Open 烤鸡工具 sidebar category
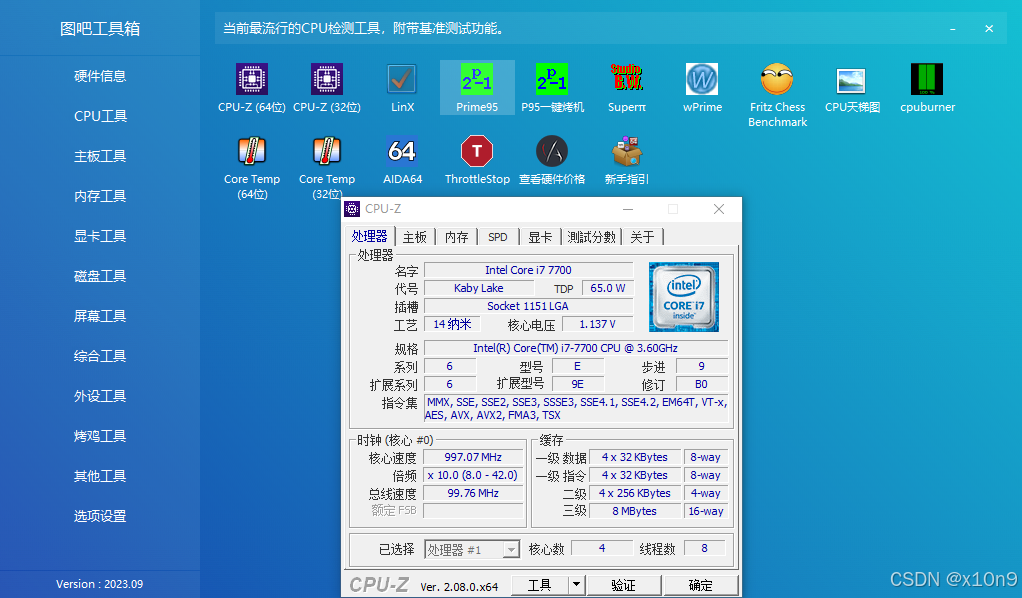1022x598 pixels. coord(100,436)
